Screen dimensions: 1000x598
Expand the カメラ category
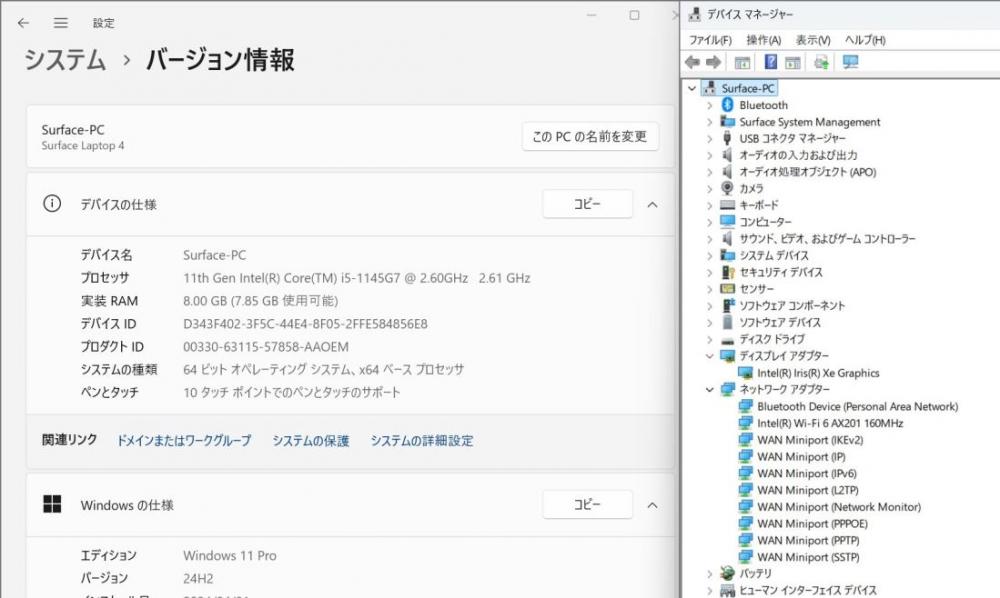point(710,189)
